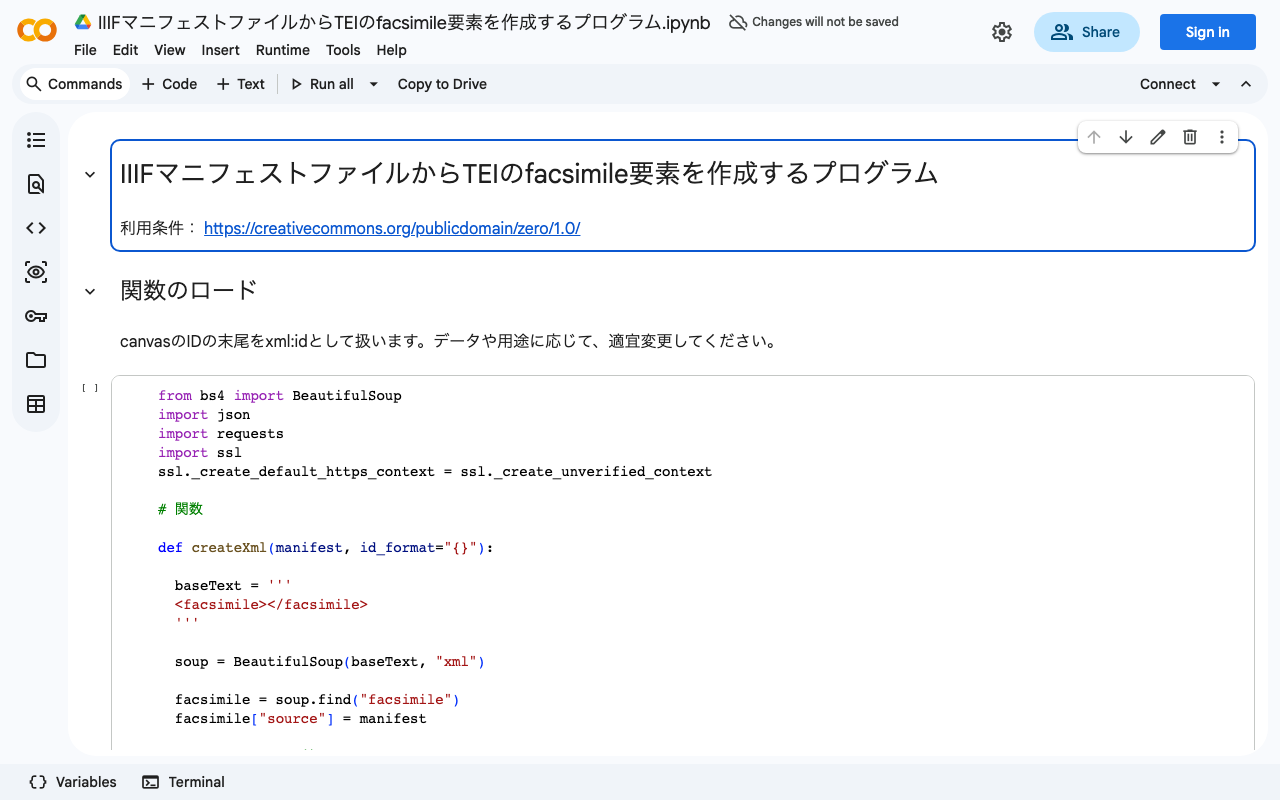Follow the creativecommons.org public domain link
This screenshot has height=800, width=1280.
click(392, 228)
